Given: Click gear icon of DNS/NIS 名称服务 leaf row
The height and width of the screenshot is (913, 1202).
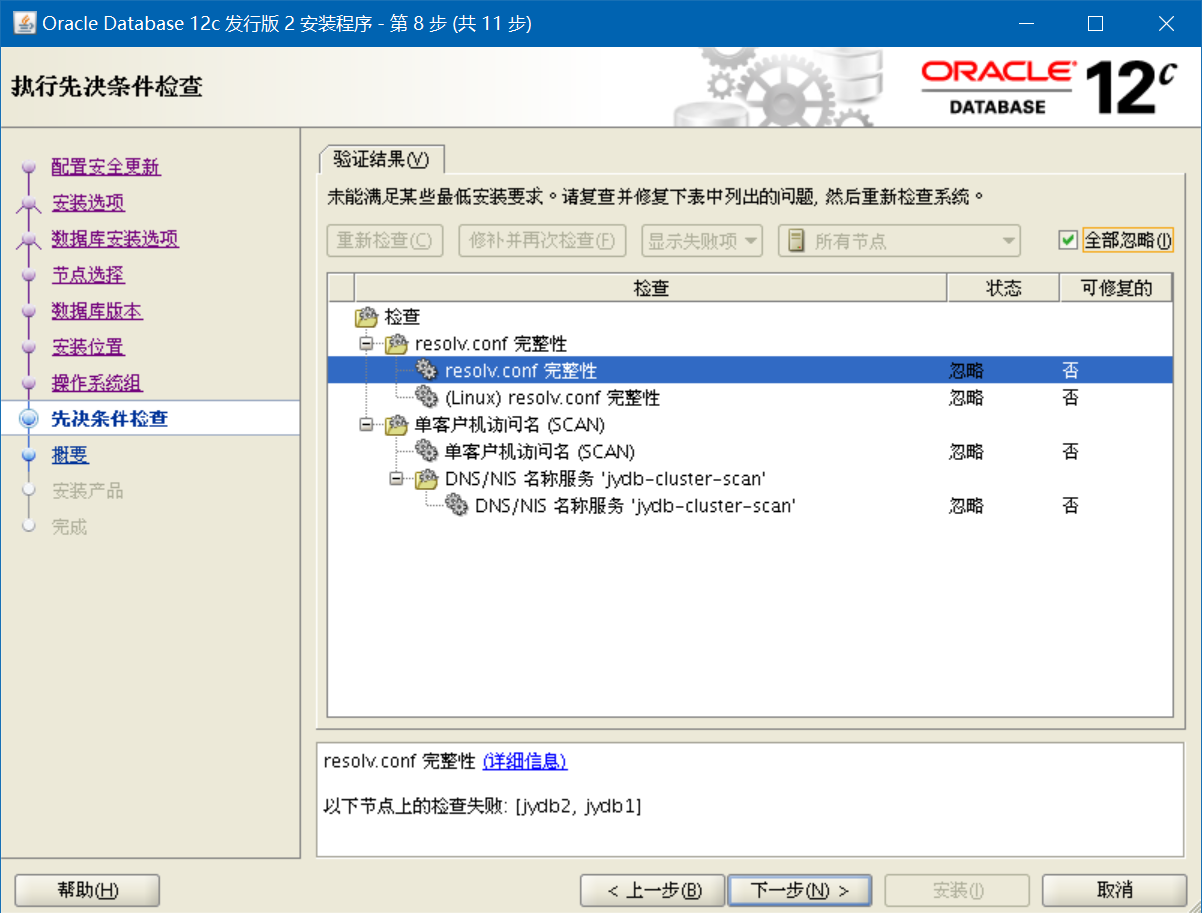Looking at the screenshot, I should [456, 505].
